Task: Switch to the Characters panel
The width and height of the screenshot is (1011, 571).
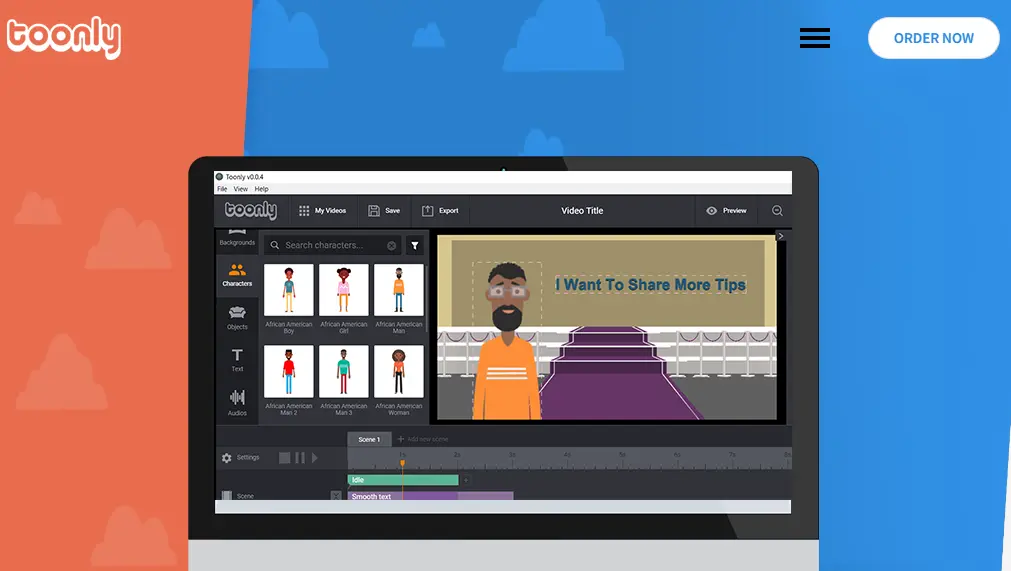Action: 237,275
